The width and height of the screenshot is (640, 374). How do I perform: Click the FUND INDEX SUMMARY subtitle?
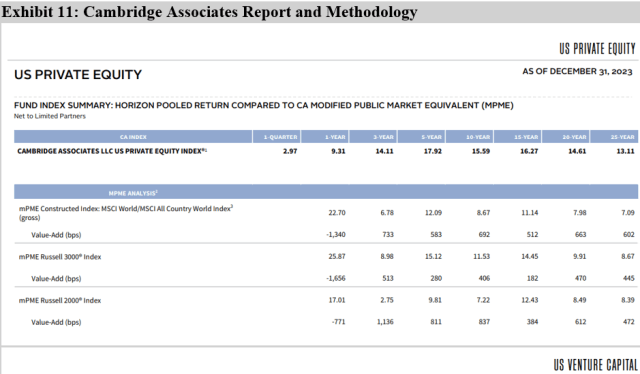(x=264, y=105)
